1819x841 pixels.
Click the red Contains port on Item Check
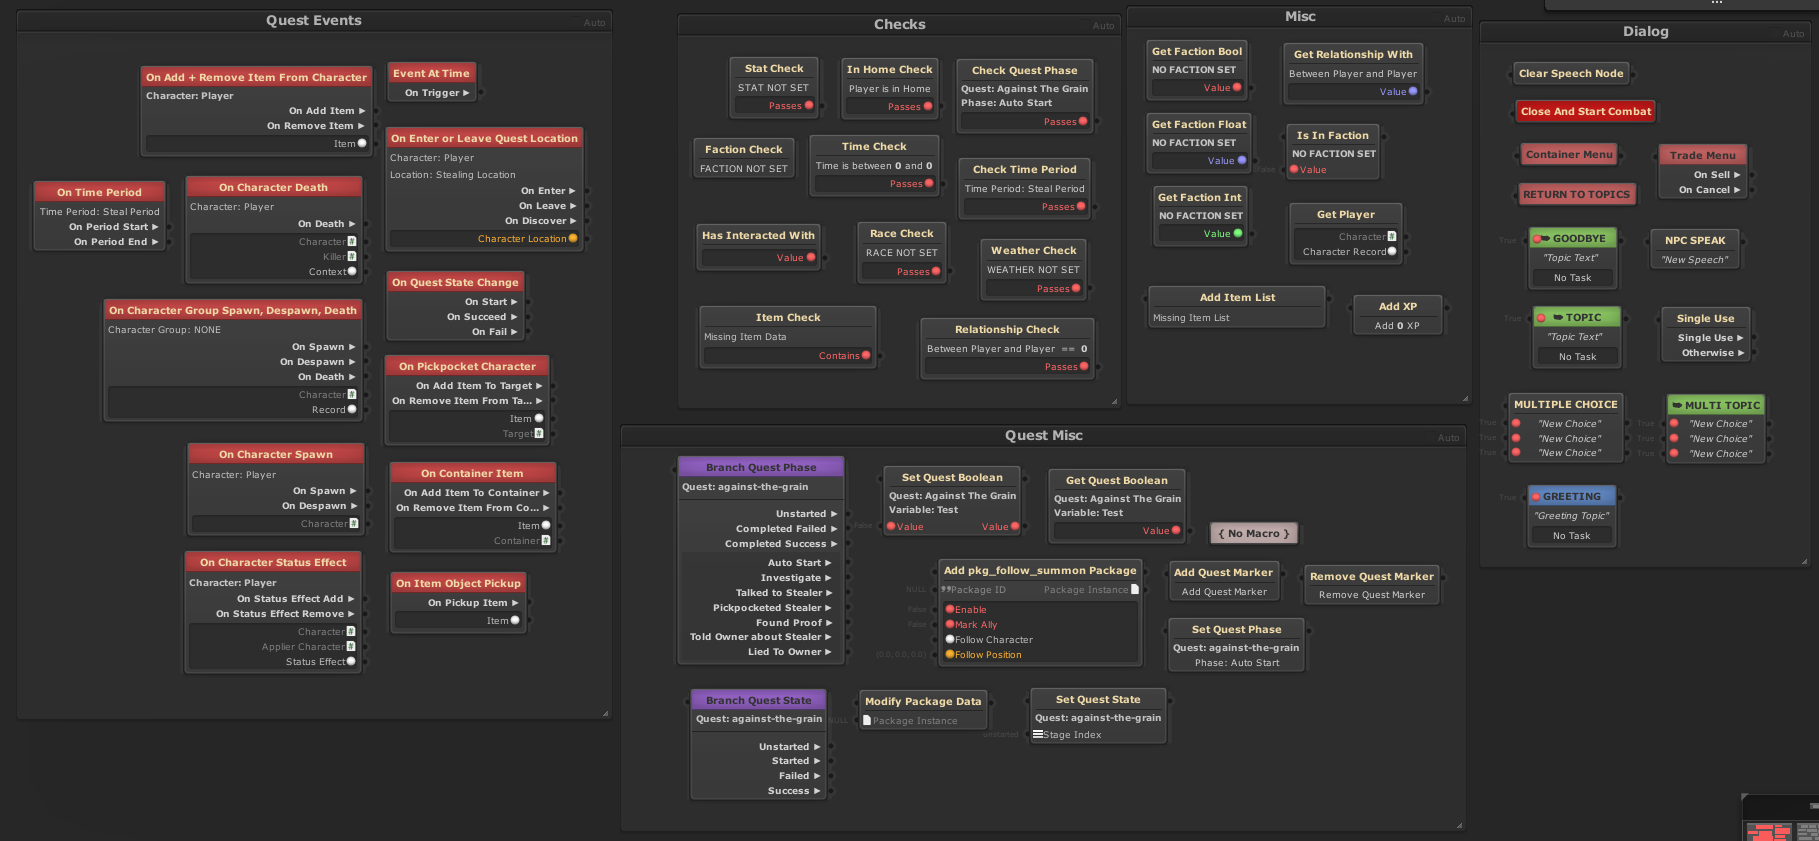[866, 356]
